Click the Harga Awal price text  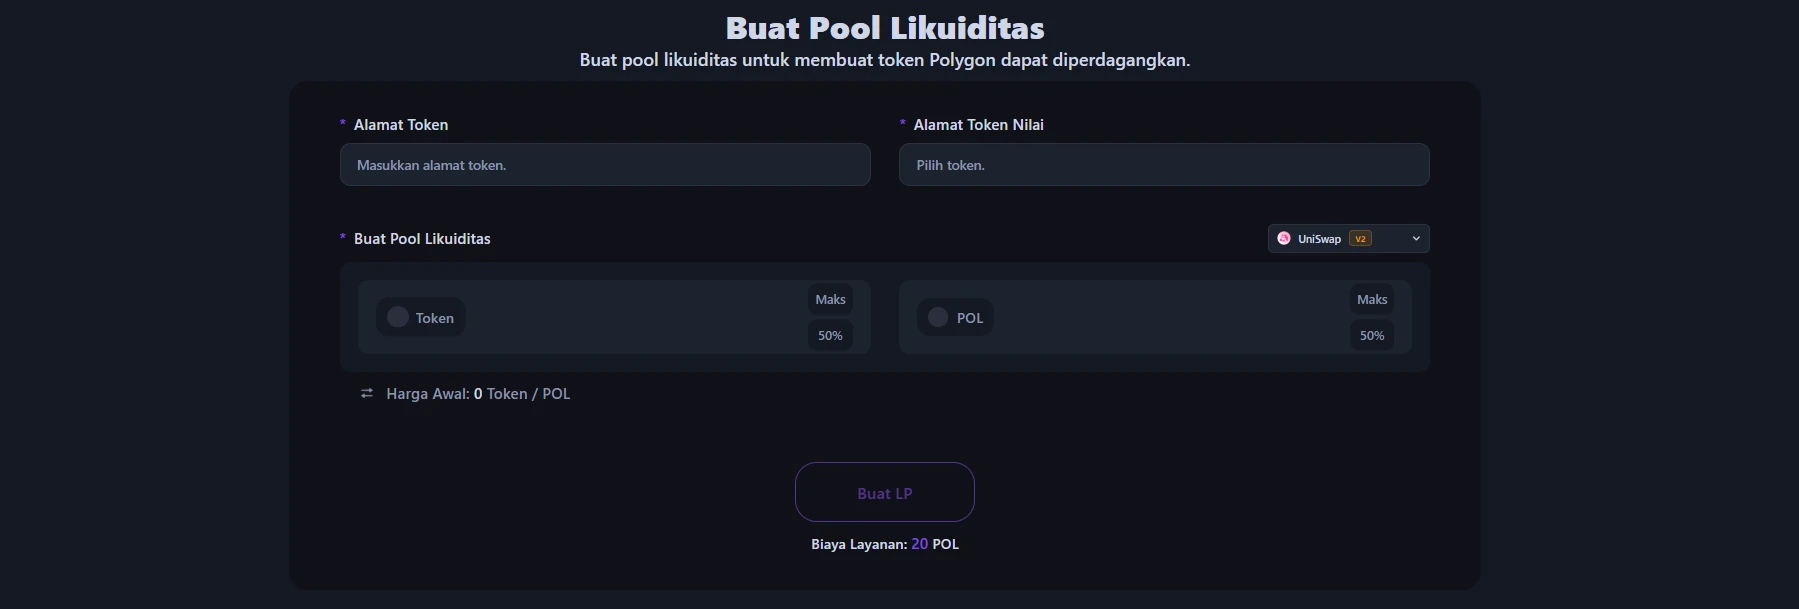(x=478, y=394)
